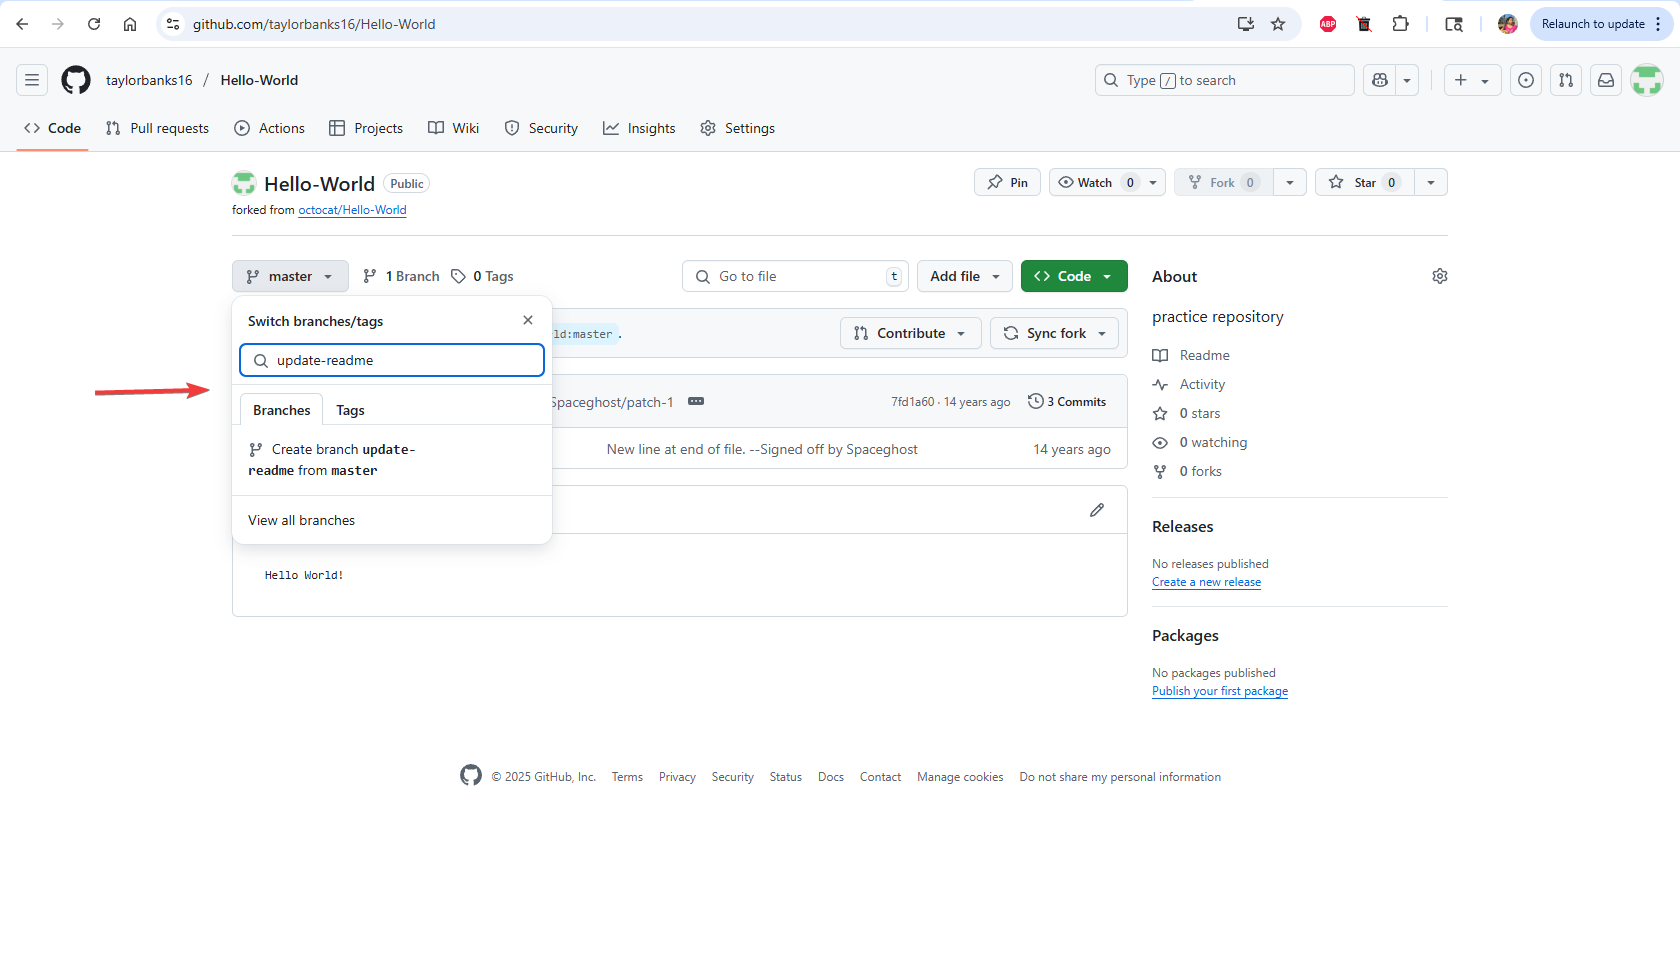Click GitHub logo in footer
The height and width of the screenshot is (961, 1680).
point(471,775)
